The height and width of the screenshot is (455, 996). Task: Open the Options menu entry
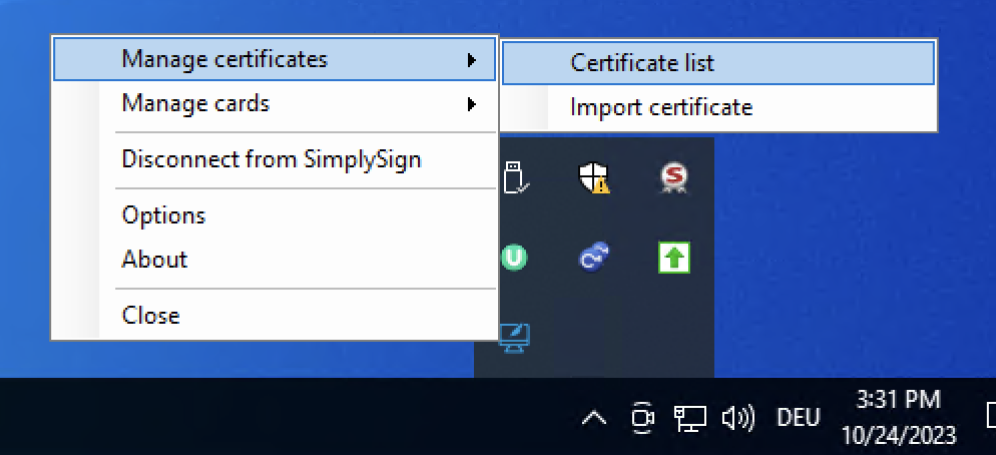point(274,215)
